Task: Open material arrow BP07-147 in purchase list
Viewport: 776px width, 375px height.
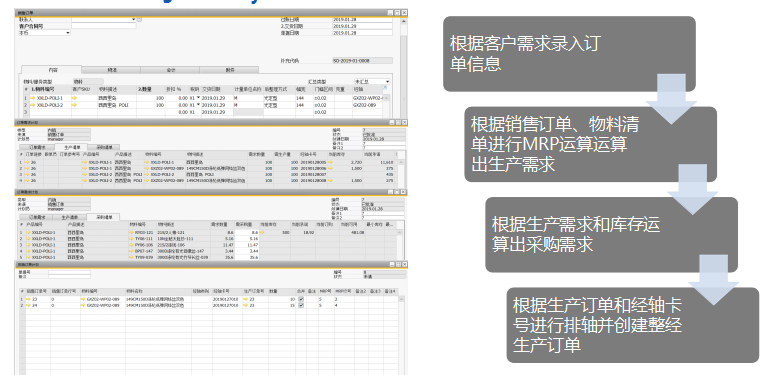Action: [131, 251]
